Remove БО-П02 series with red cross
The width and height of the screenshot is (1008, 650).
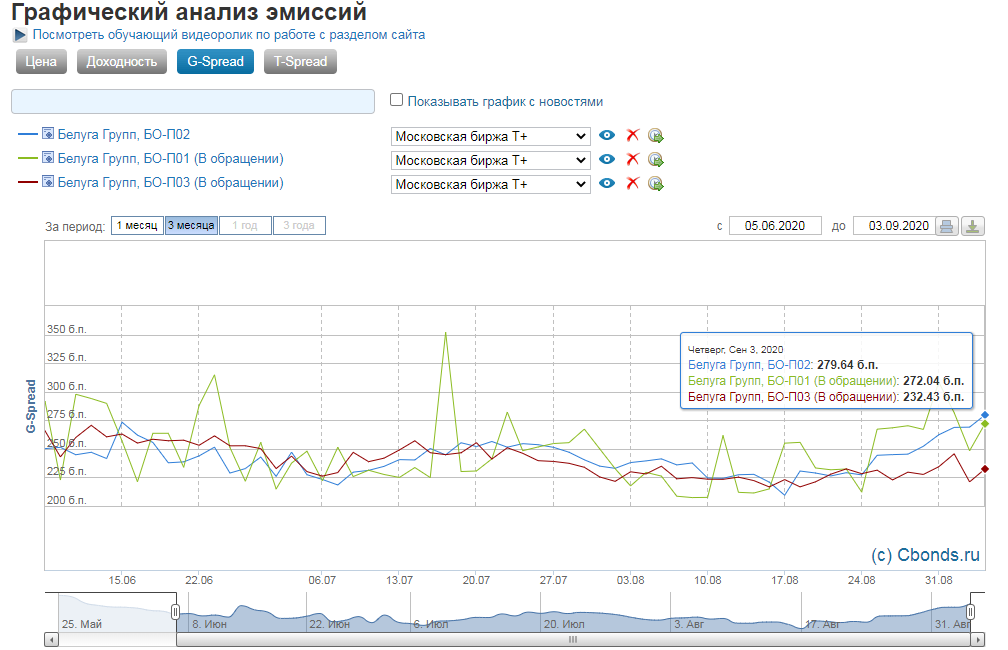(633, 135)
